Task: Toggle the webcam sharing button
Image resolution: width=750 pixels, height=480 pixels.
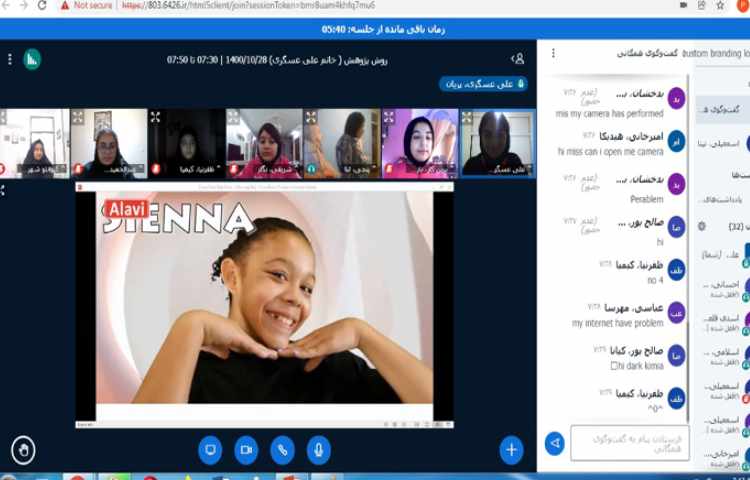Action: pyautogui.click(x=246, y=450)
